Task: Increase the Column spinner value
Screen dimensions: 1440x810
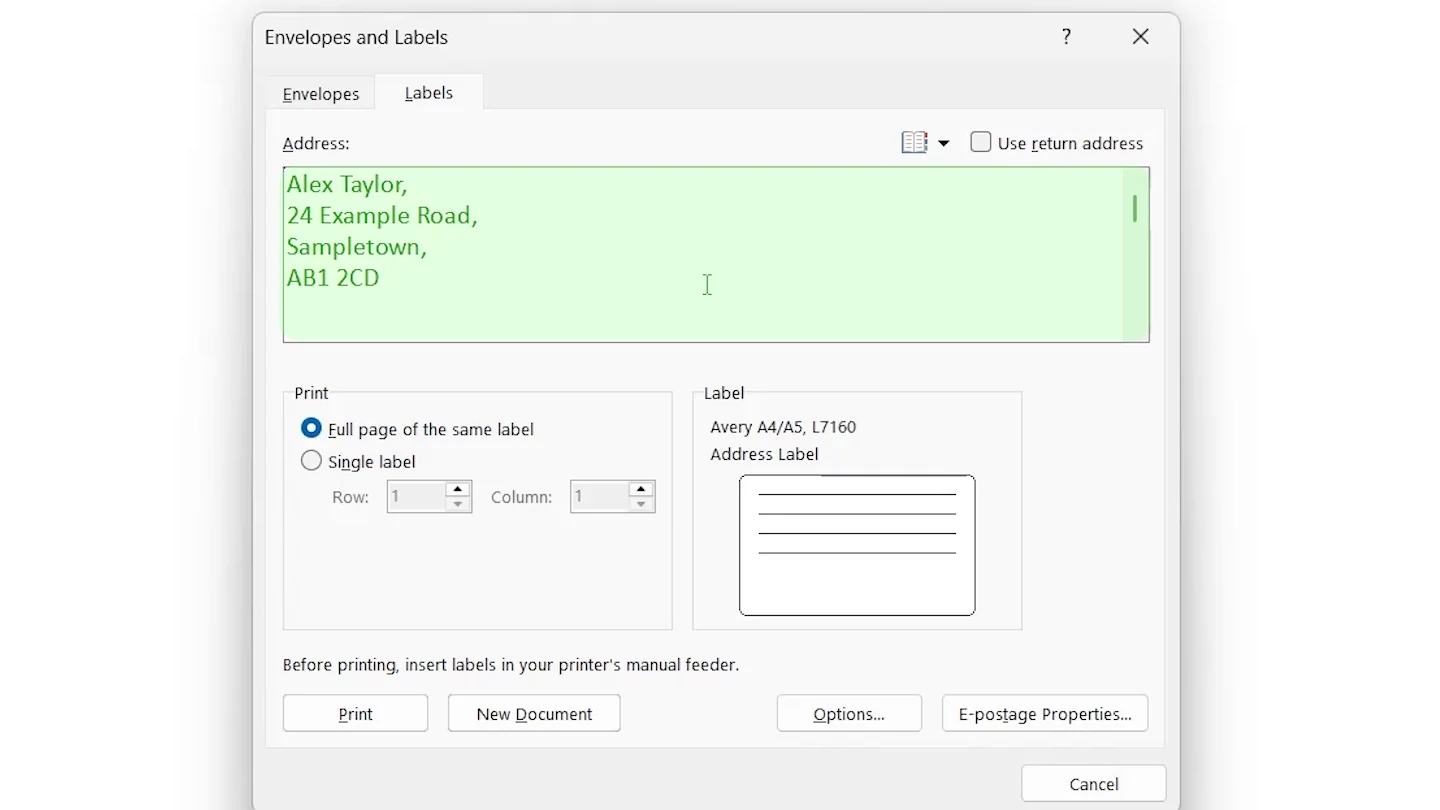Action: [641, 489]
